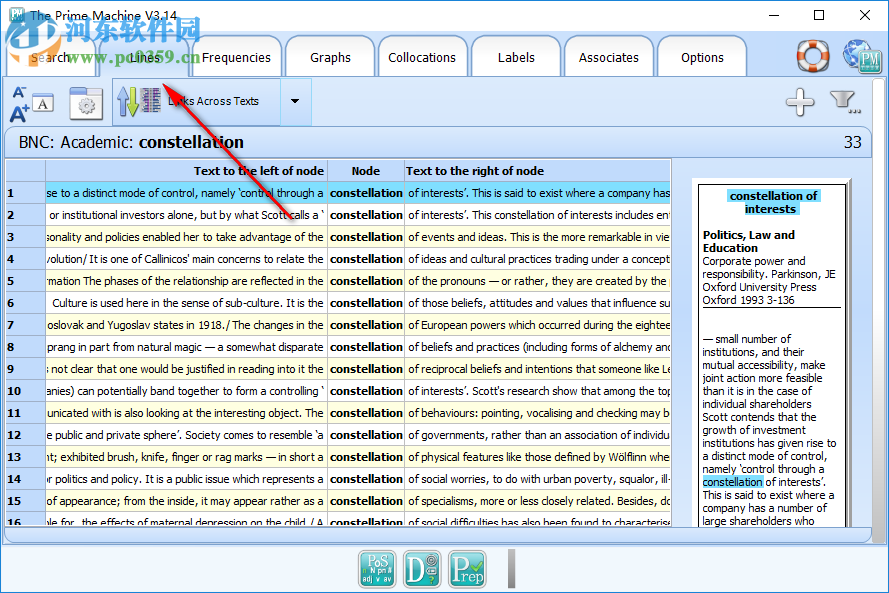Select line 11 'of behaviours: pointing'
Screen dimensions: 889x593
[338, 413]
